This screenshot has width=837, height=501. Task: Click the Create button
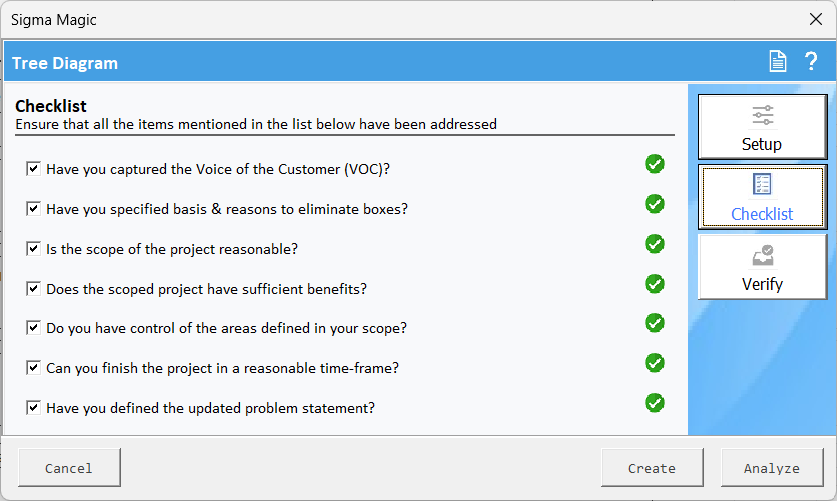[x=652, y=468]
